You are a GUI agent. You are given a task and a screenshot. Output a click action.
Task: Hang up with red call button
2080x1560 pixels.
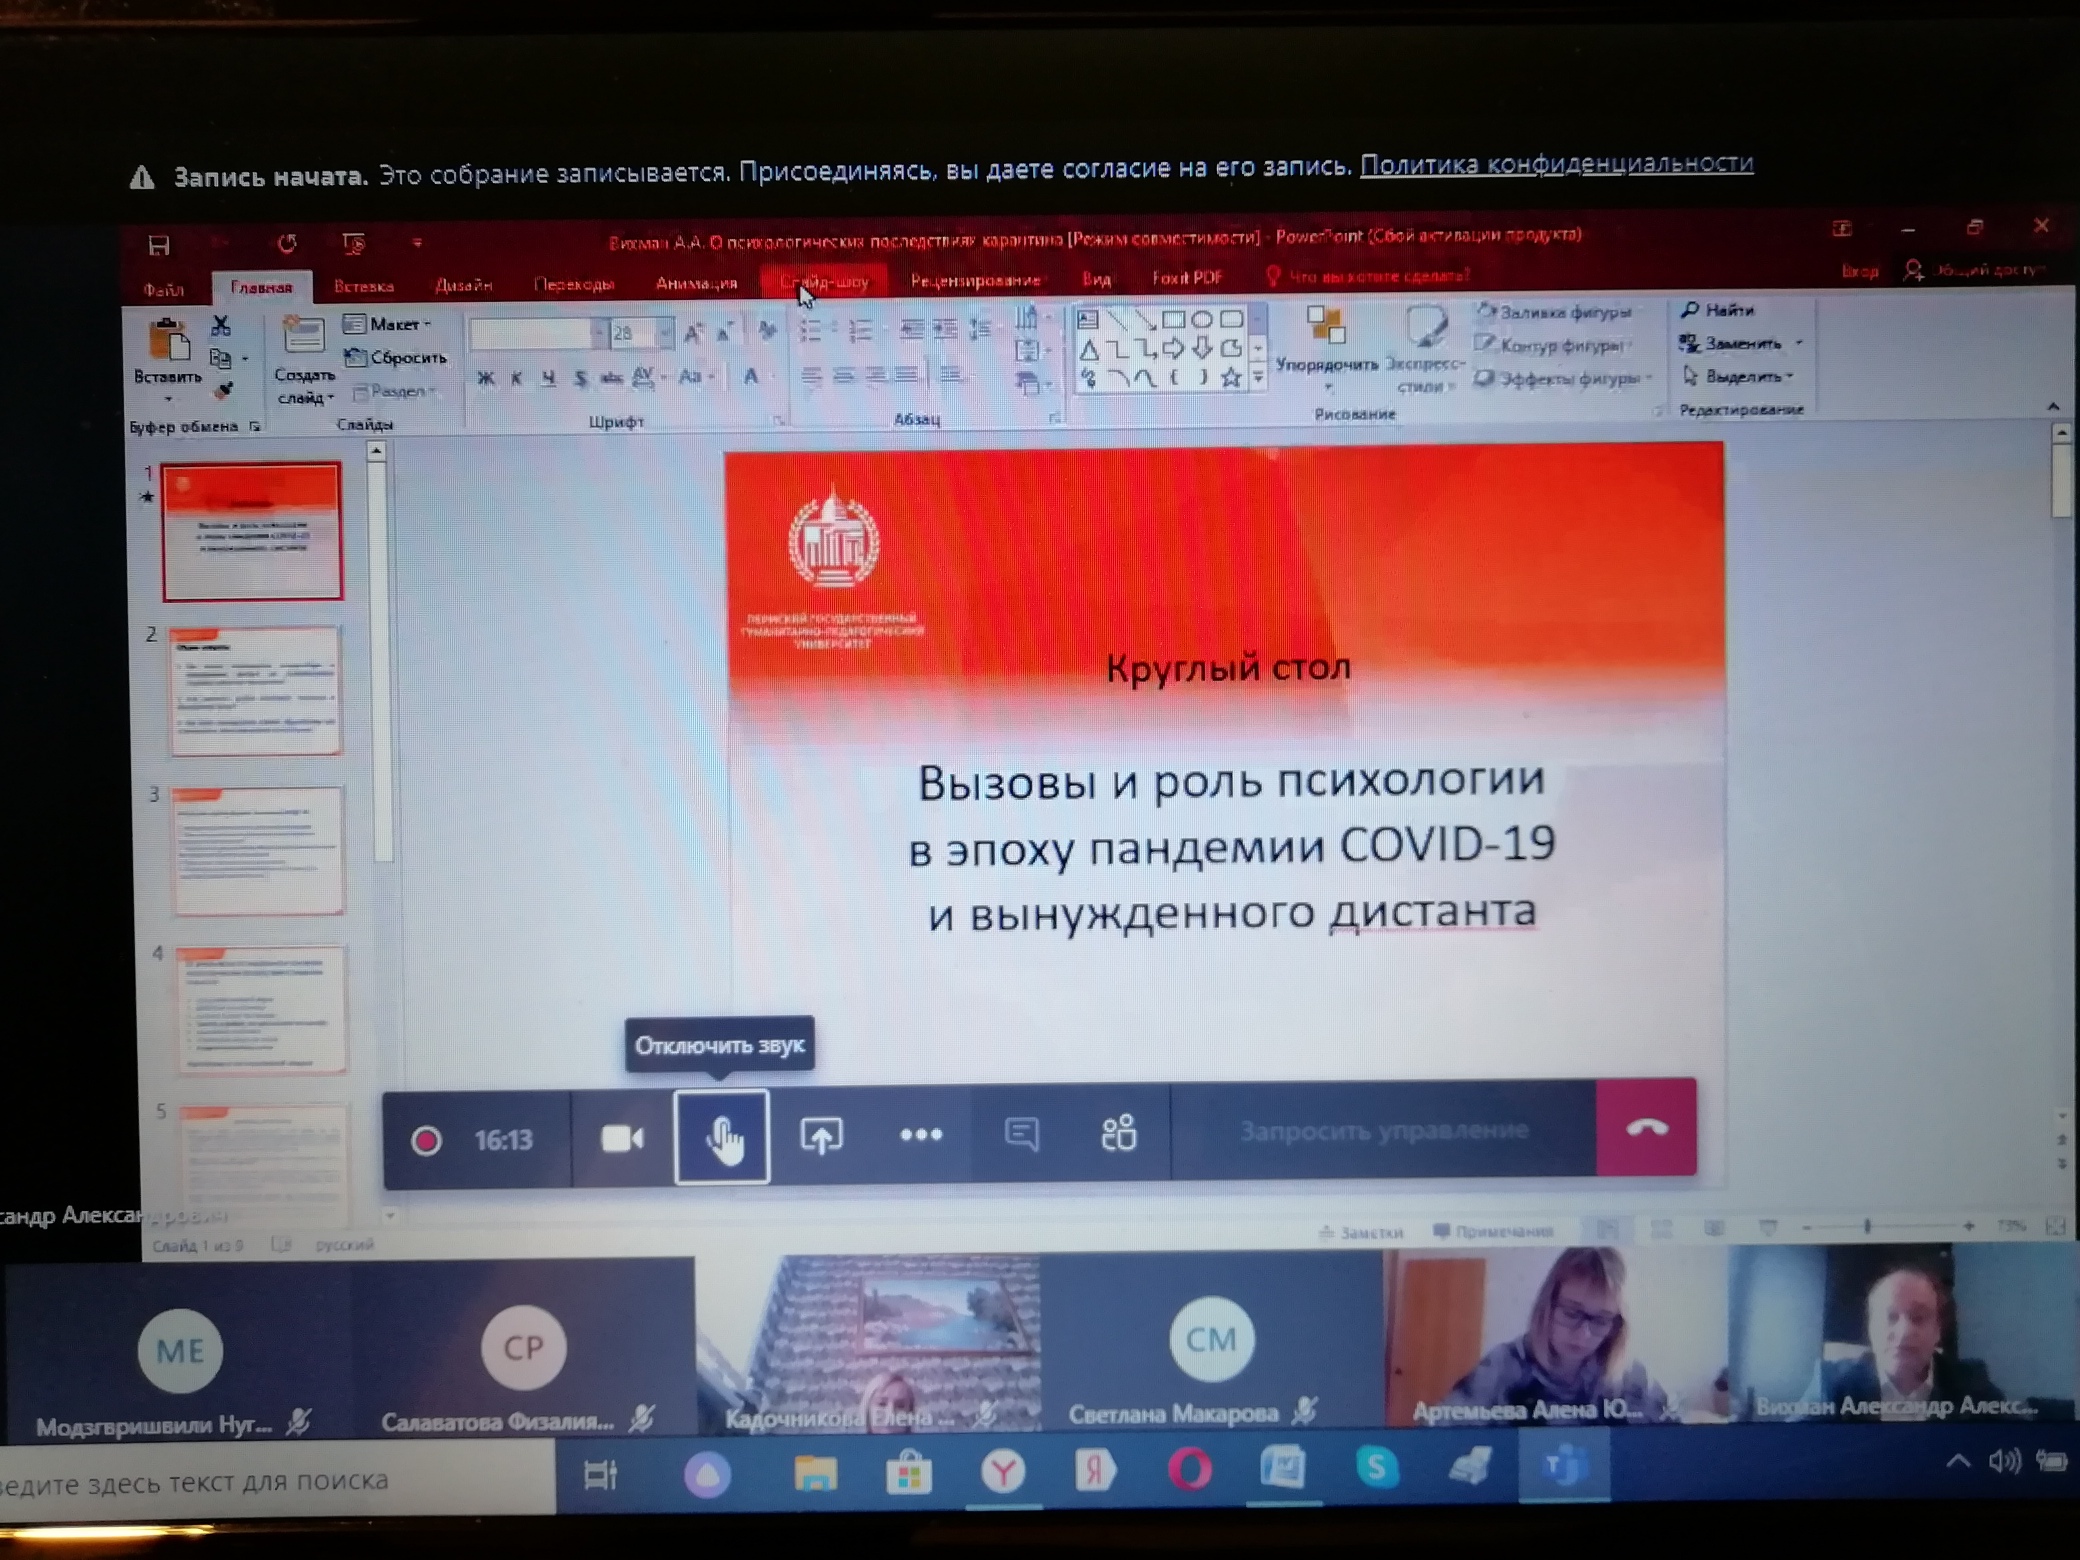(x=1646, y=1128)
